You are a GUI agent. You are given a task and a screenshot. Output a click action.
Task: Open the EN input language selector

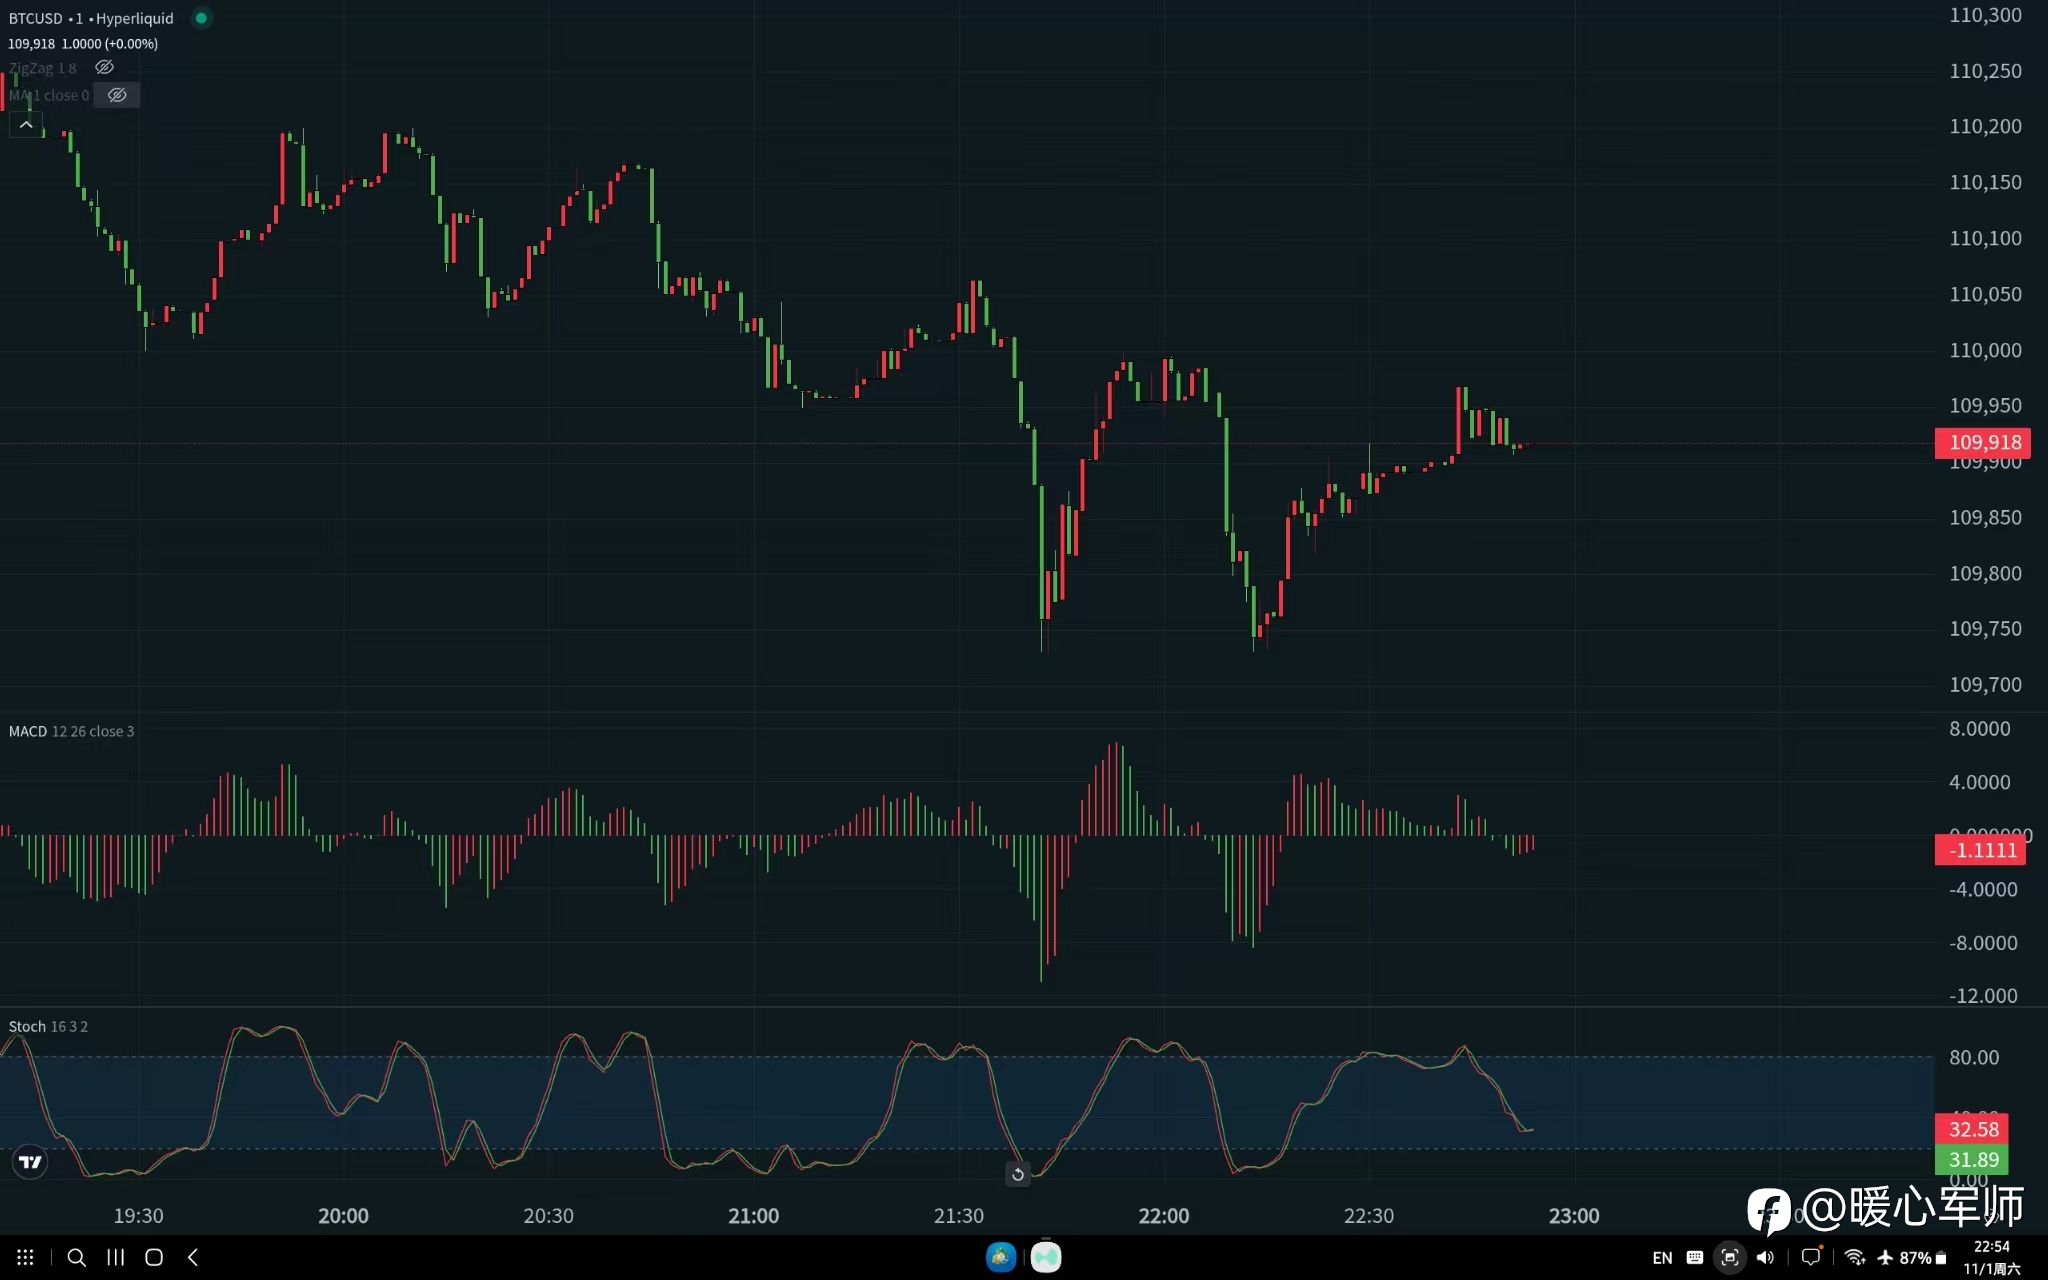pos(1662,1258)
